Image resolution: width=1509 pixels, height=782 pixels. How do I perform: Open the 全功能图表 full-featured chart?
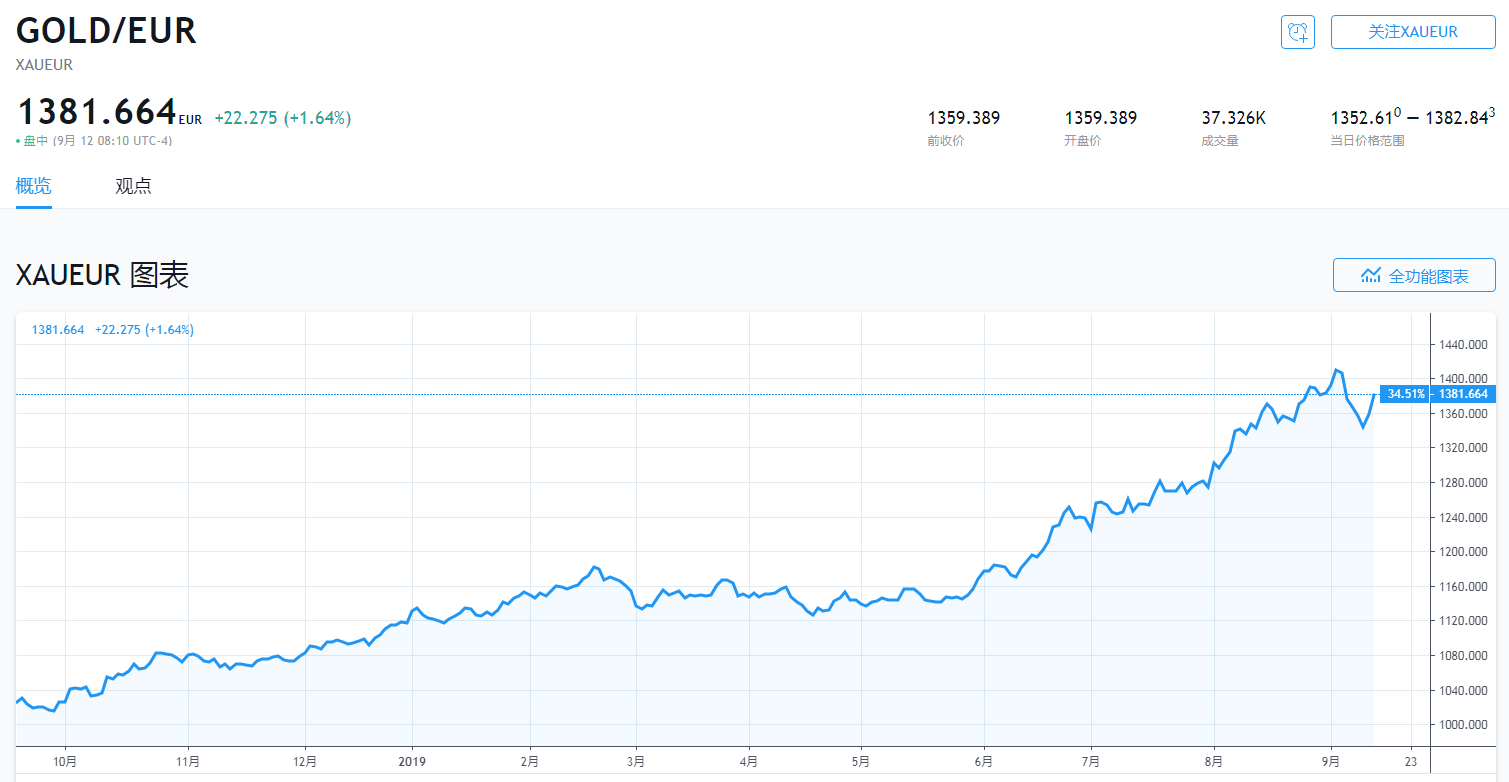[1414, 275]
